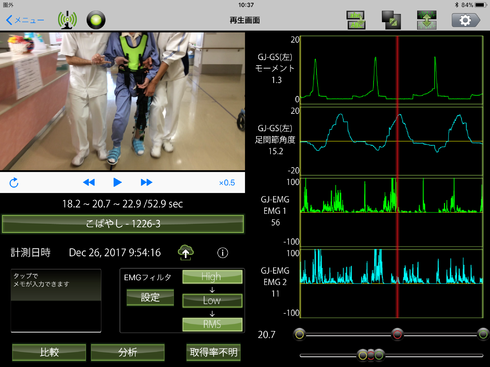Open the EMG filter 設定 button
This screenshot has width=490, height=367.
pyautogui.click(x=150, y=297)
